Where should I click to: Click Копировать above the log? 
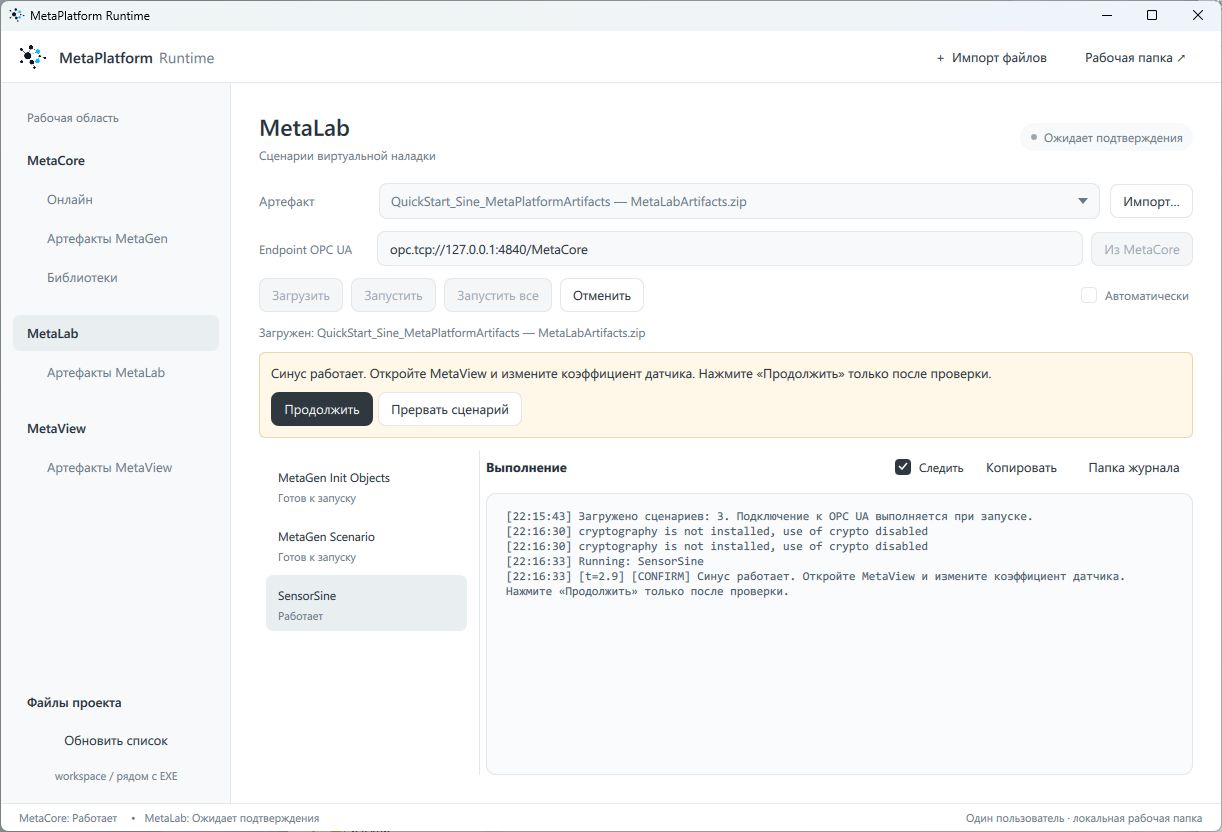pos(1021,467)
